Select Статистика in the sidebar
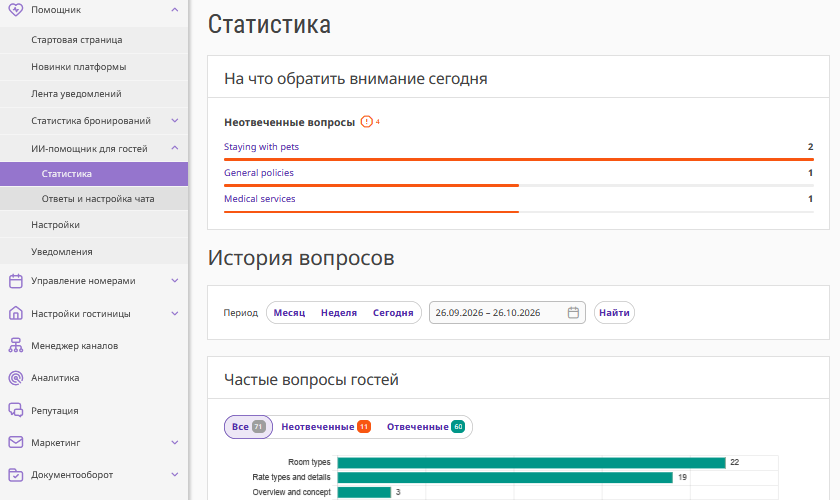The height and width of the screenshot is (500, 840). point(94,174)
